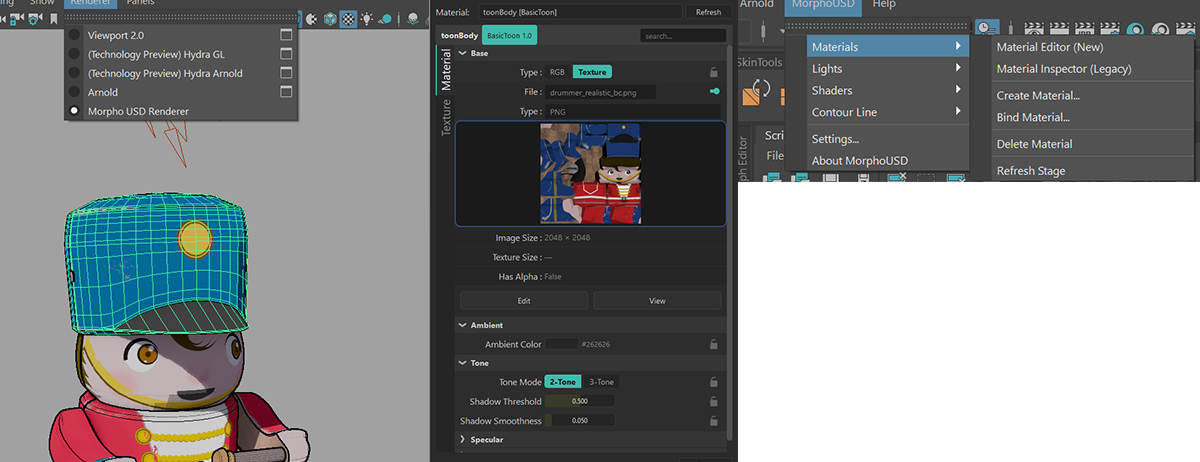Open the option box for Viewport 2.0
The image size is (1200, 462).
click(286, 35)
